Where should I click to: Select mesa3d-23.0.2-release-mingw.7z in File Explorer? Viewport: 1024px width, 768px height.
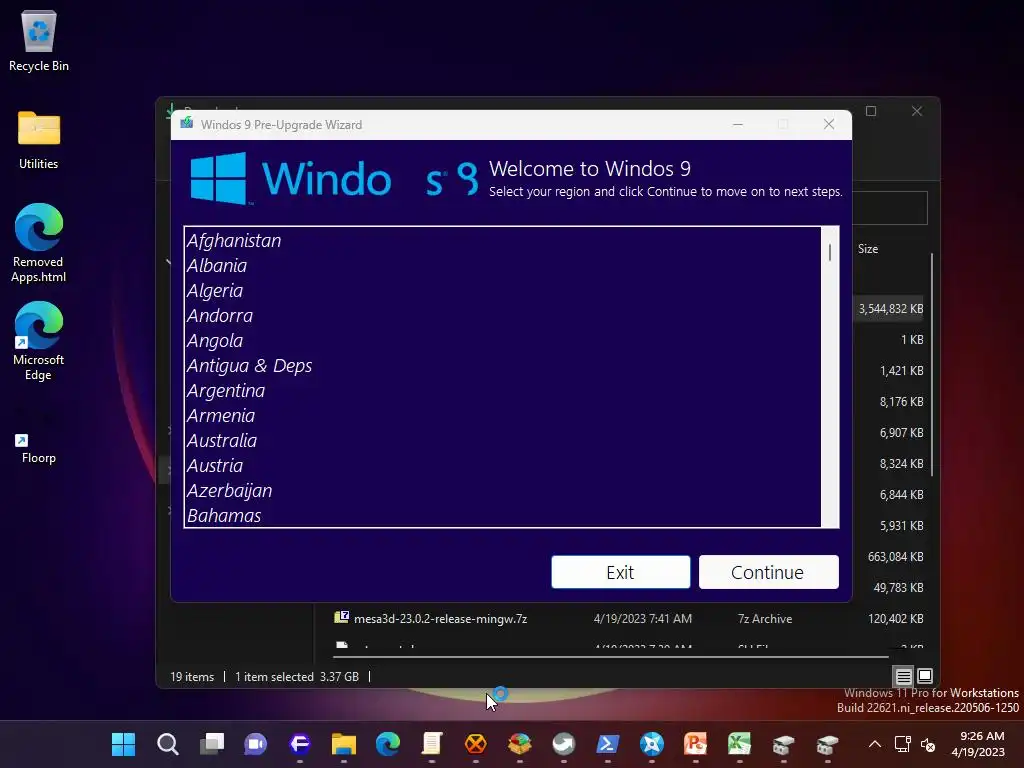coord(440,618)
